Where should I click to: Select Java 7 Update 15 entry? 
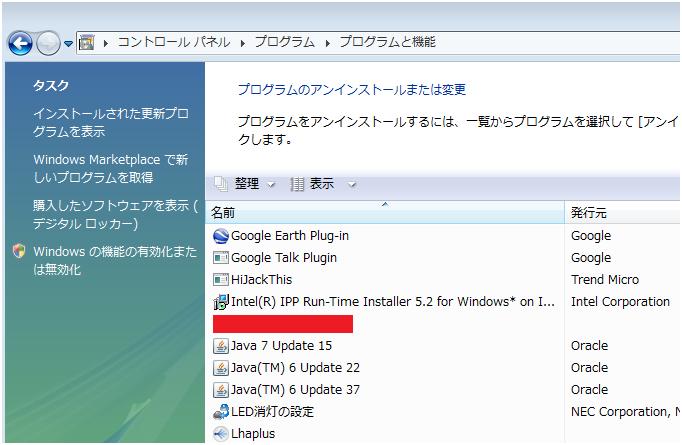click(281, 346)
